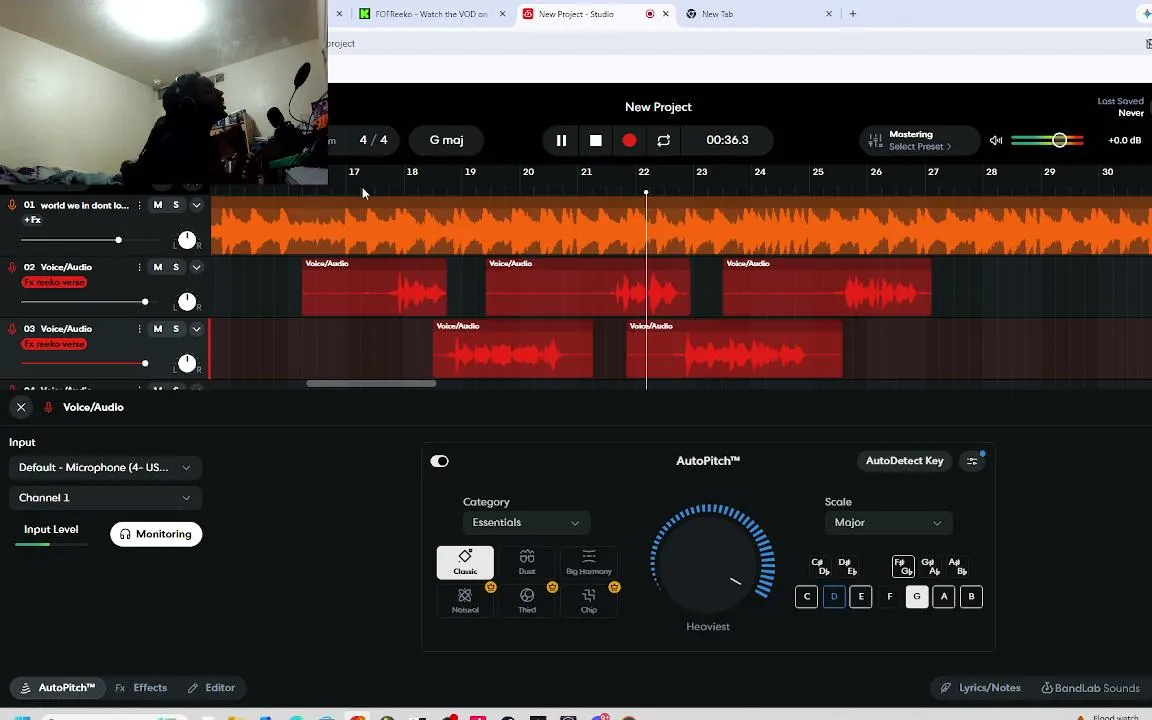Toggle the loop cycle icon

tap(663, 140)
